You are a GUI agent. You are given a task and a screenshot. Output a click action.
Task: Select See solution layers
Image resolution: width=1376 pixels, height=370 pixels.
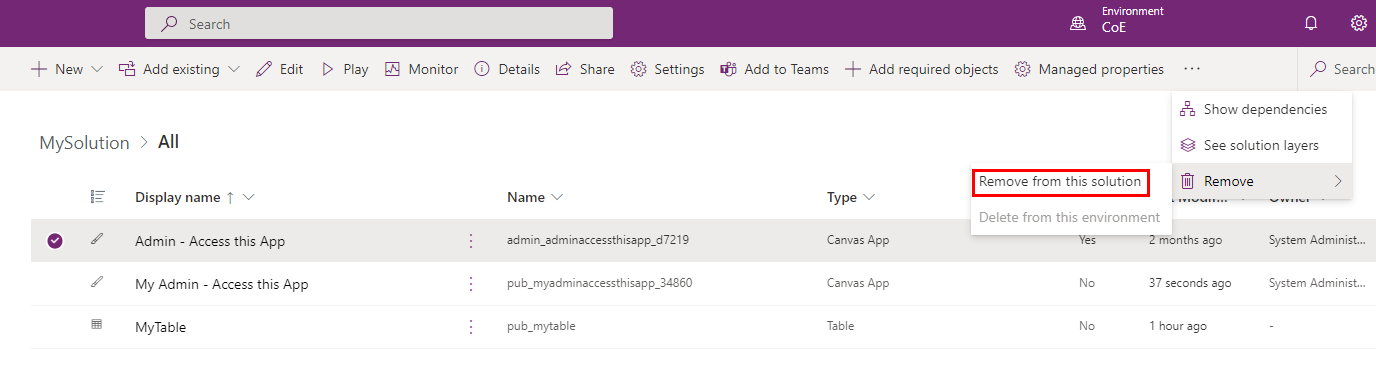(x=1262, y=145)
